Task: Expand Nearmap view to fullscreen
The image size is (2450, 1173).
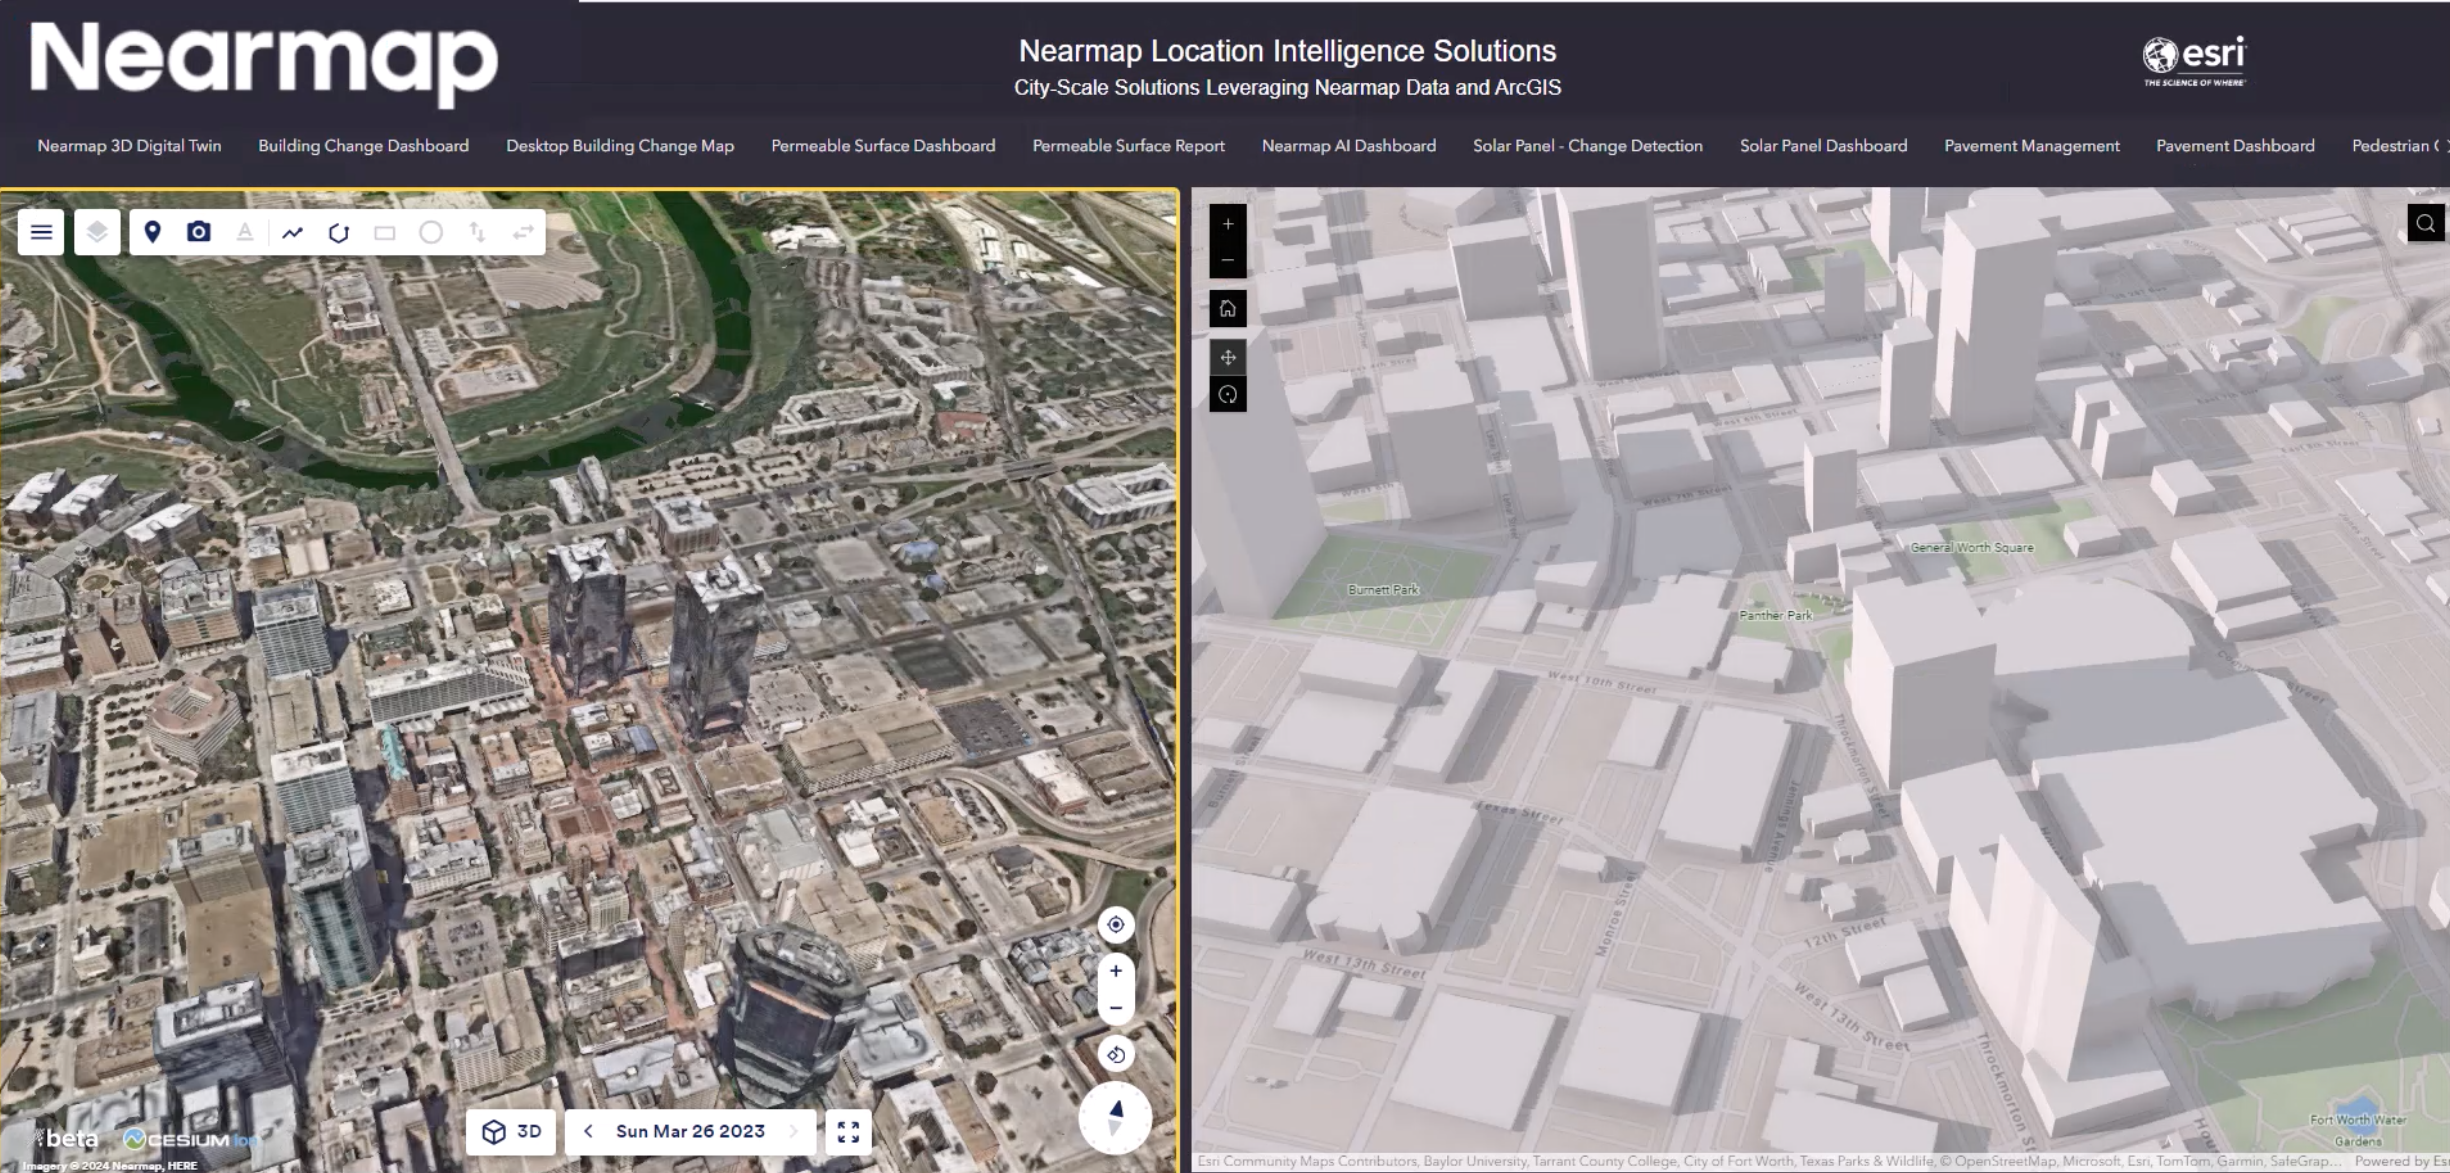Action: pyautogui.click(x=848, y=1131)
